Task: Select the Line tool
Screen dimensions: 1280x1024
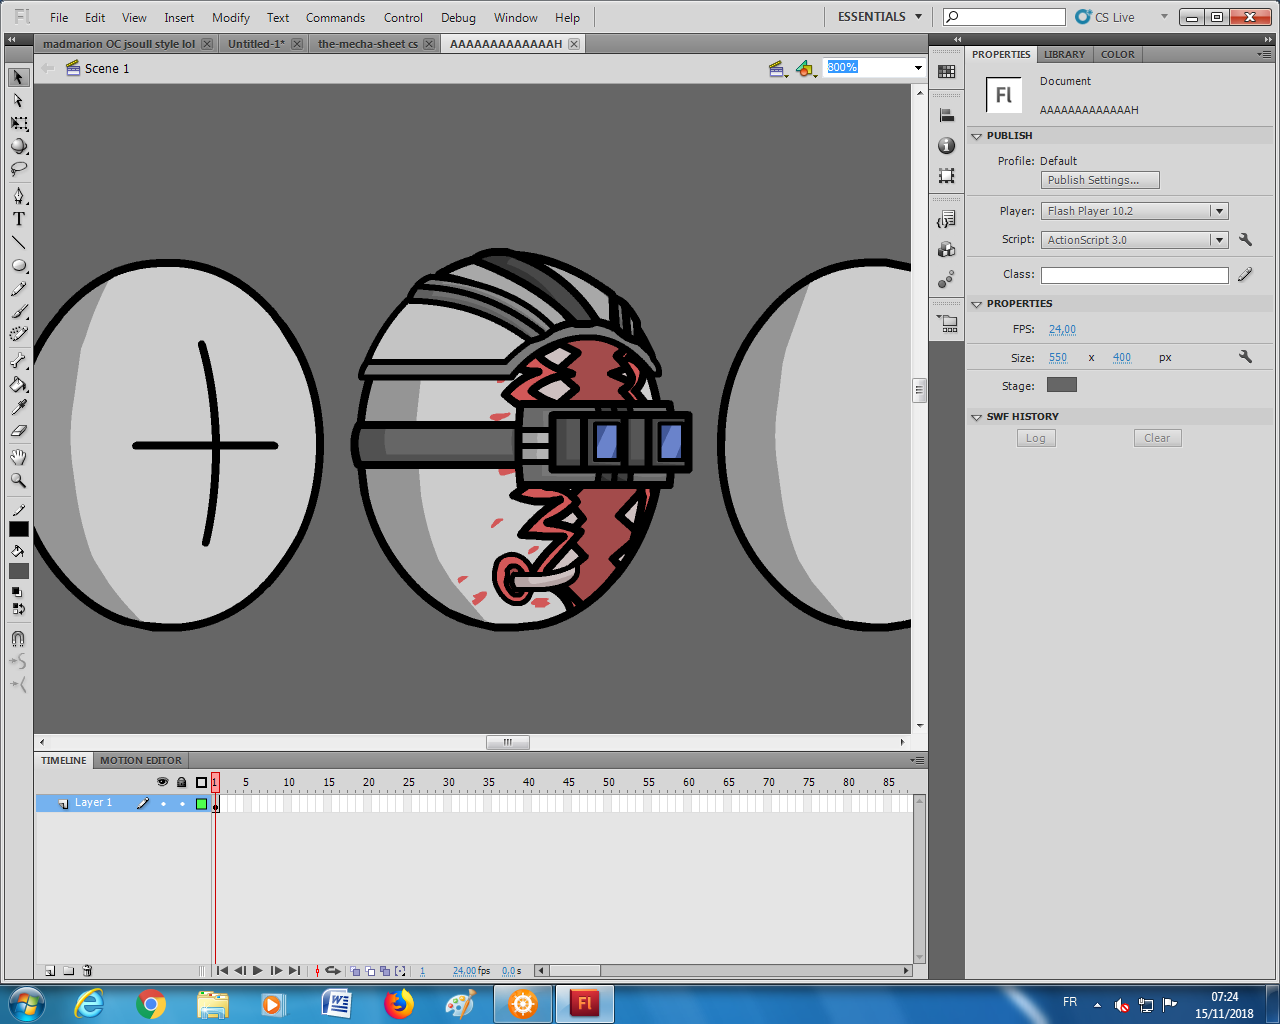Action: pyautogui.click(x=18, y=242)
